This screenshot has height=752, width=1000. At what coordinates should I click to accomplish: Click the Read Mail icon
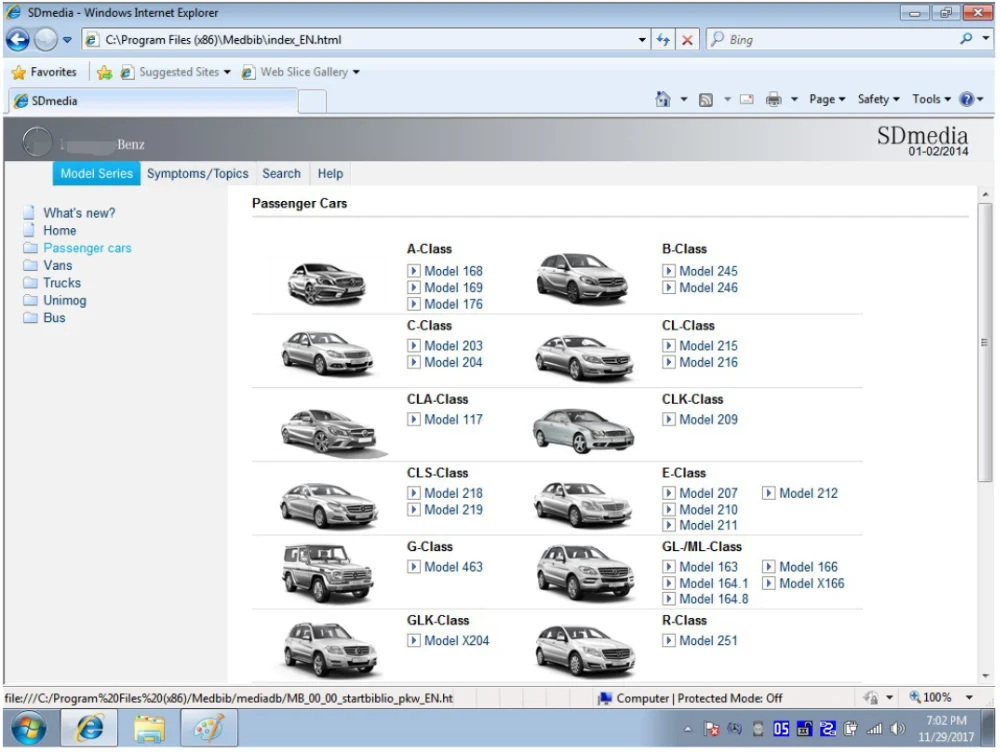coord(747,100)
